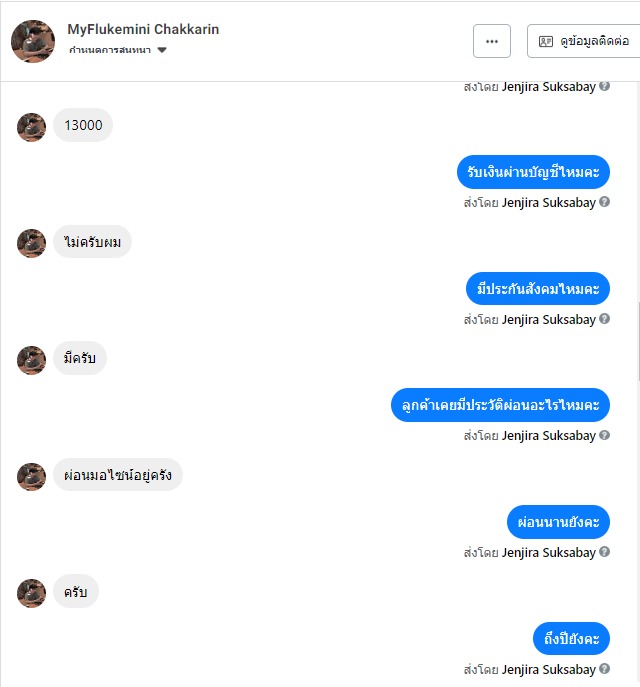Select the ผ่อนมอไซน์อยู่ครัง message bubble
Viewport: 640px width, 687px height.
pyautogui.click(x=118, y=475)
